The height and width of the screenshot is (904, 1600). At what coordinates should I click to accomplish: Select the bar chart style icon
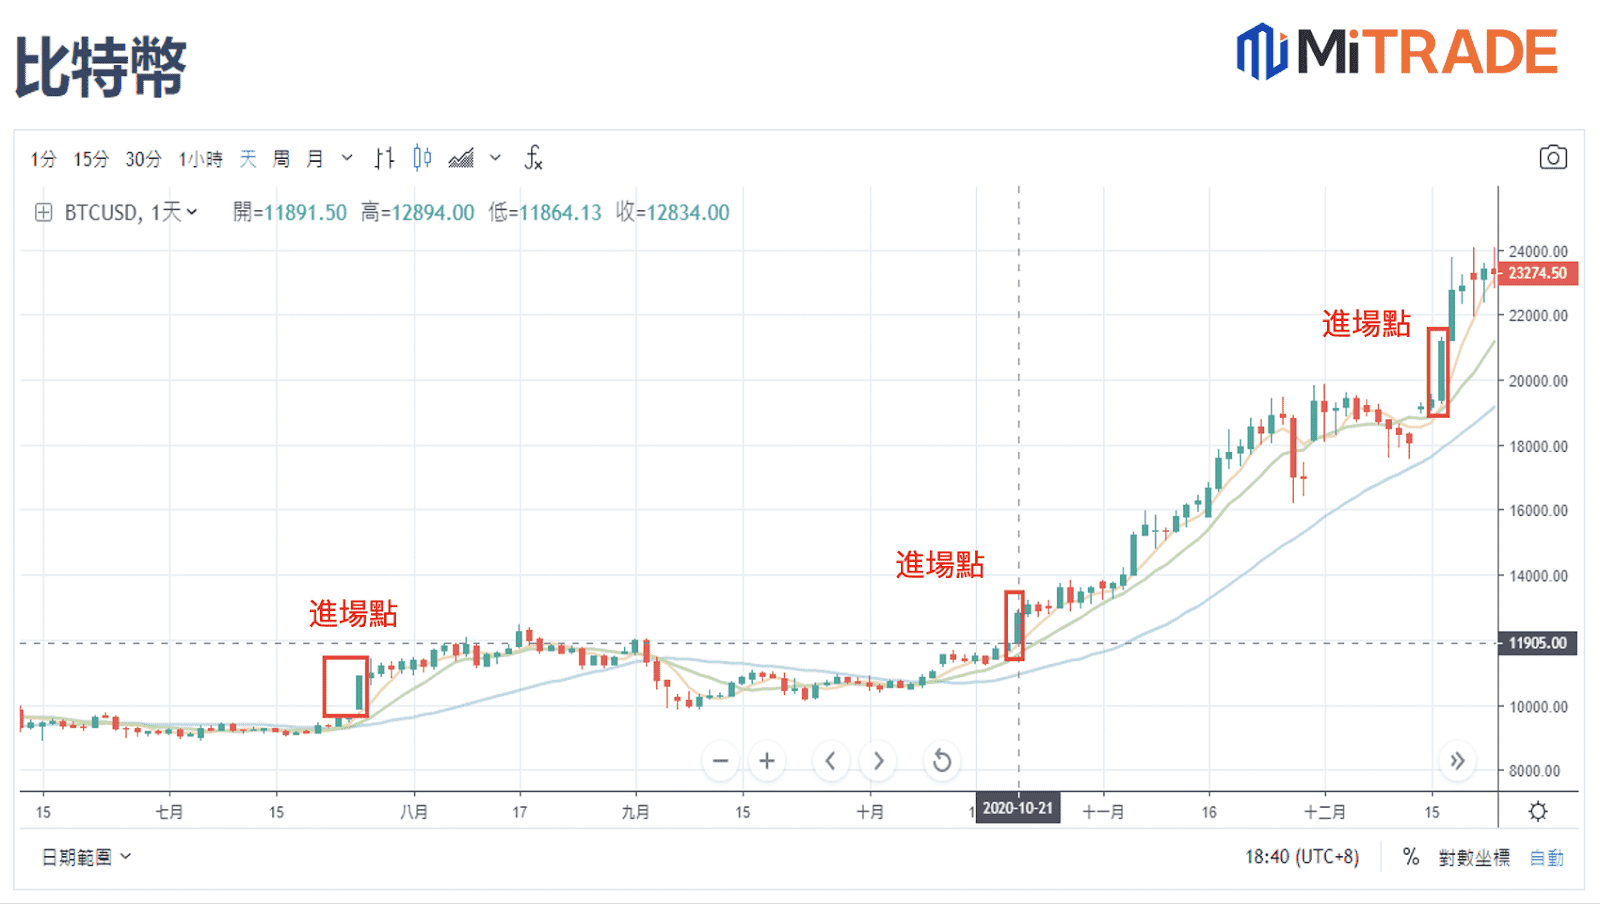(385, 158)
